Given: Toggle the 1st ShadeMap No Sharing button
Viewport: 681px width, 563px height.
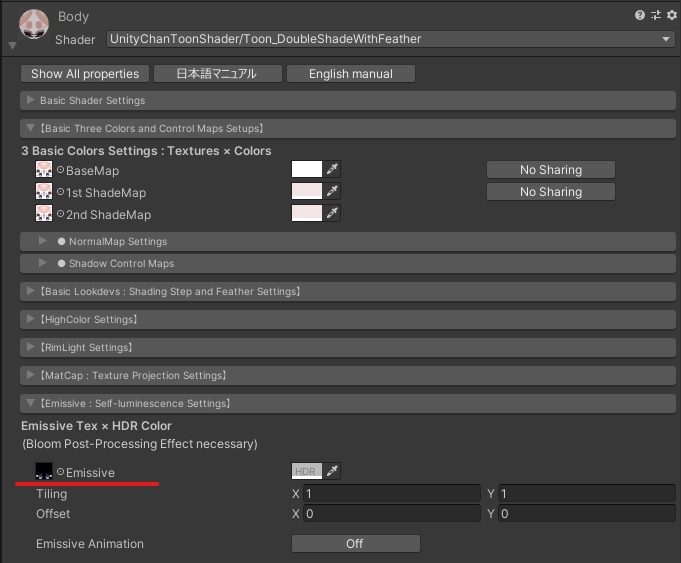Looking at the screenshot, I should click(x=550, y=192).
